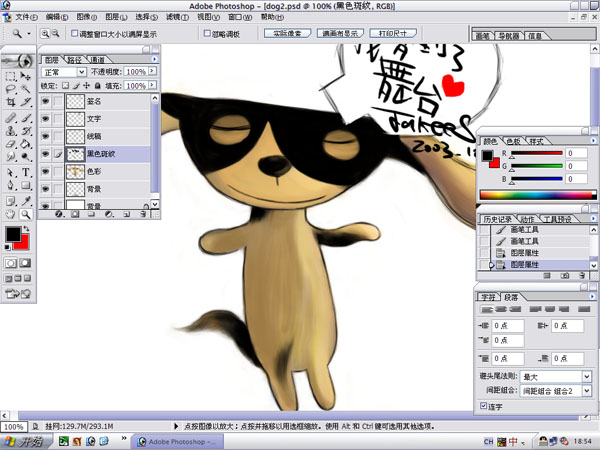Uncheck the 连字 checkbox
600x450 pixels.
coord(483,406)
